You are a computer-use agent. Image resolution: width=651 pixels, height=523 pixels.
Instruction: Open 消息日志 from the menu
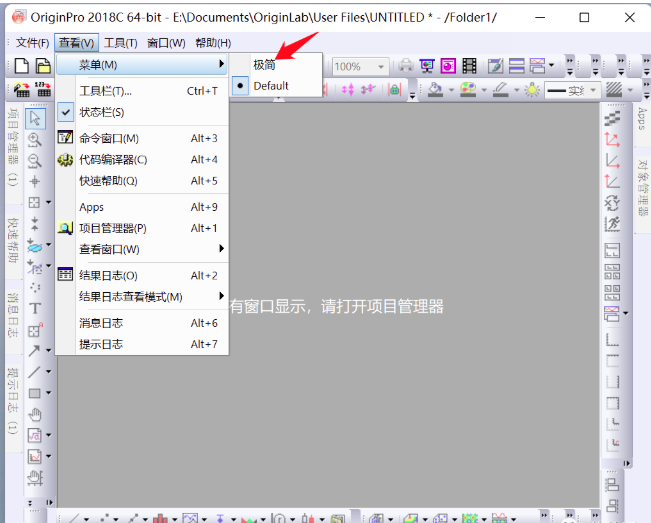[x=142, y=323]
